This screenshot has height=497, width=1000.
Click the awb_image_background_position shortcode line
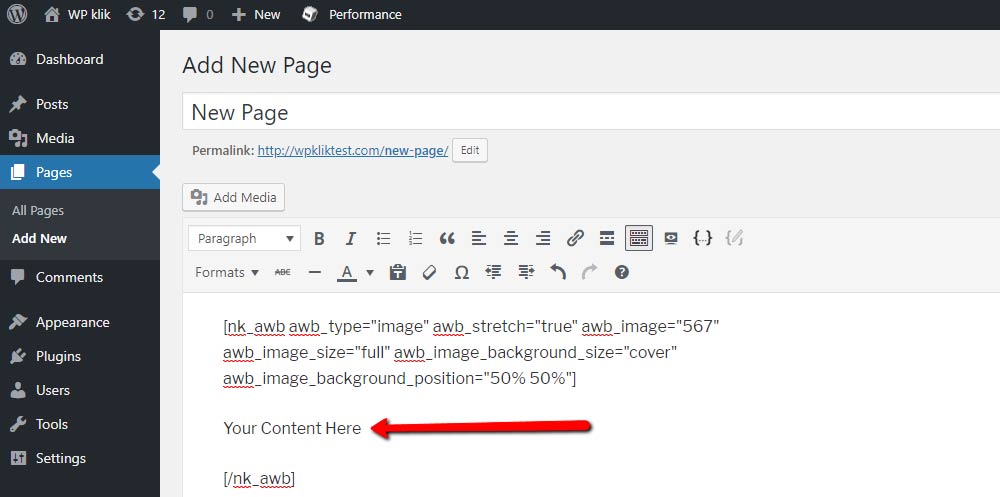(x=400, y=378)
